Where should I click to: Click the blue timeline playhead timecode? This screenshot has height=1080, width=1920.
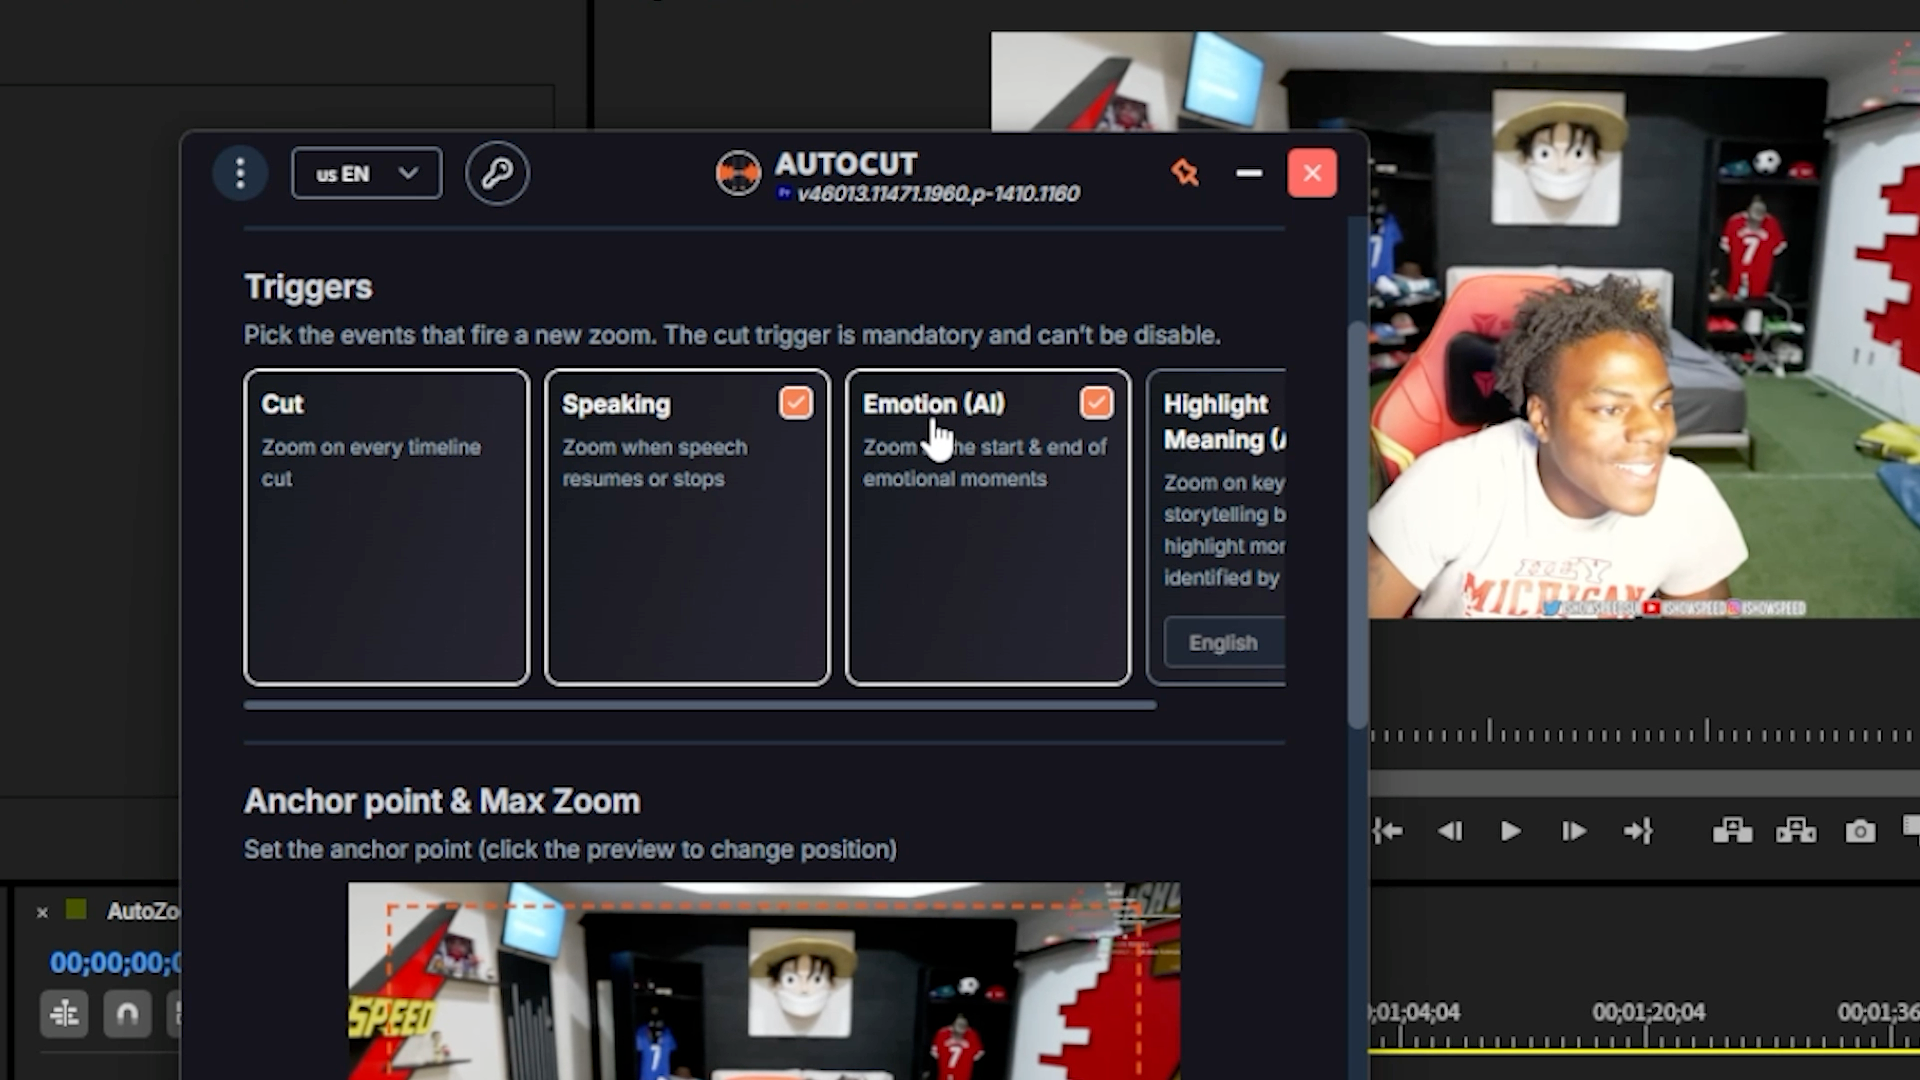click(x=114, y=963)
